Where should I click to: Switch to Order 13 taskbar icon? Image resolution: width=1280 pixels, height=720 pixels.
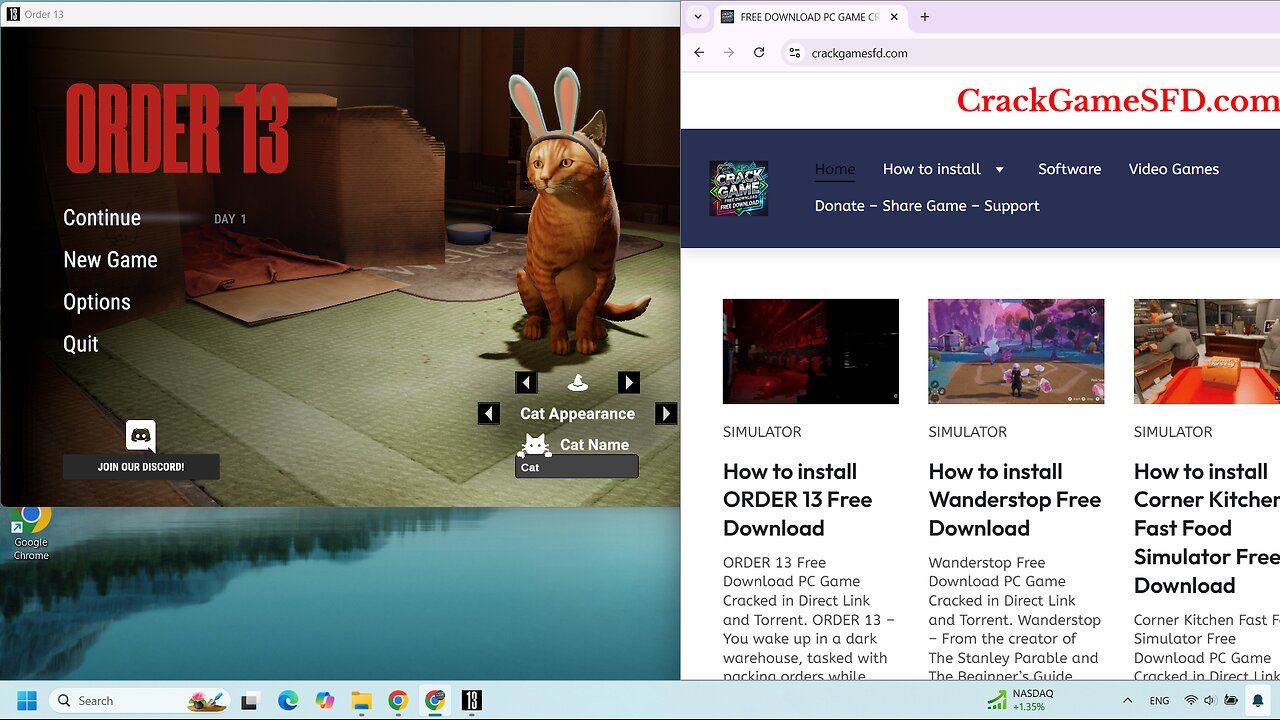coord(472,700)
